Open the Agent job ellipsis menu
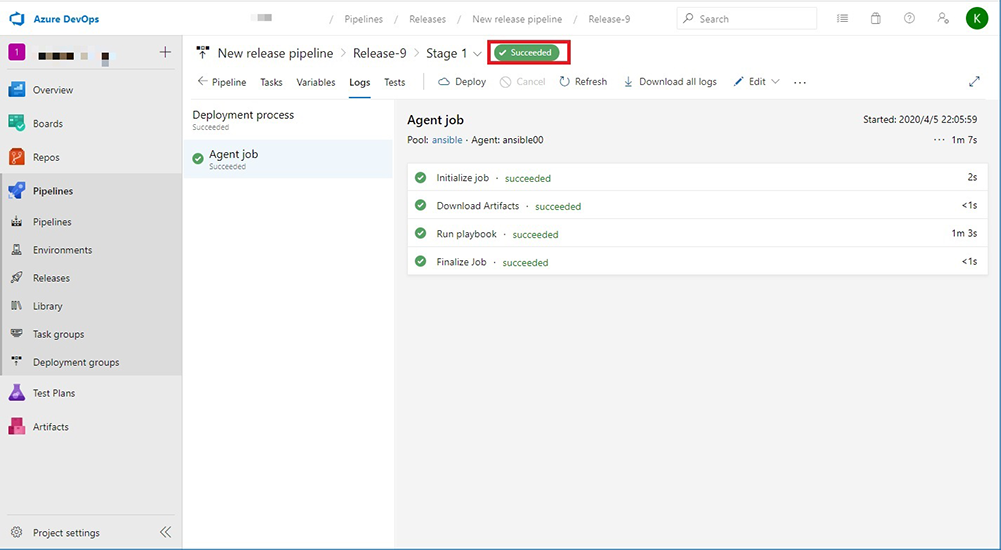This screenshot has height=550, width=1001. coord(939,140)
